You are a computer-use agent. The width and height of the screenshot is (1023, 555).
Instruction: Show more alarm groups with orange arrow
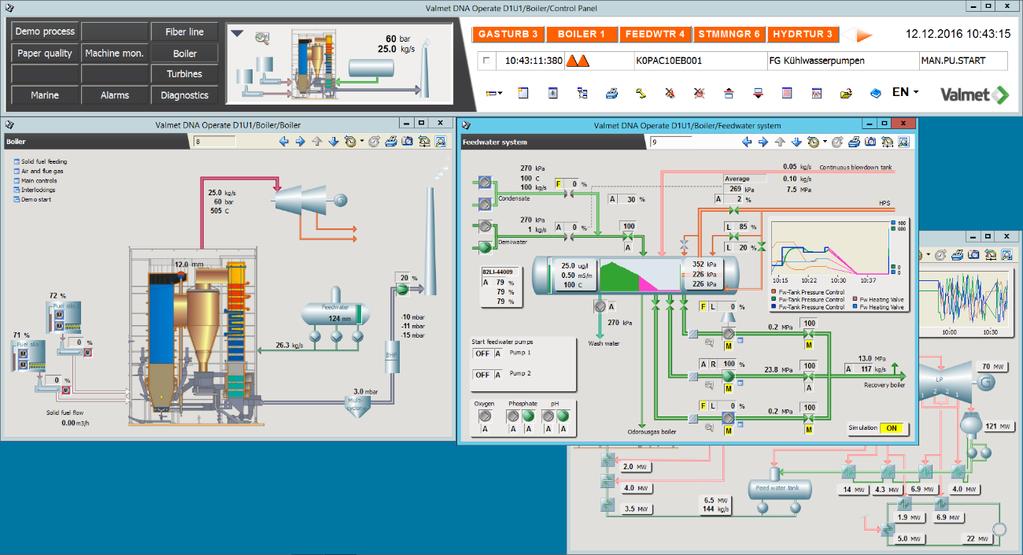(863, 35)
